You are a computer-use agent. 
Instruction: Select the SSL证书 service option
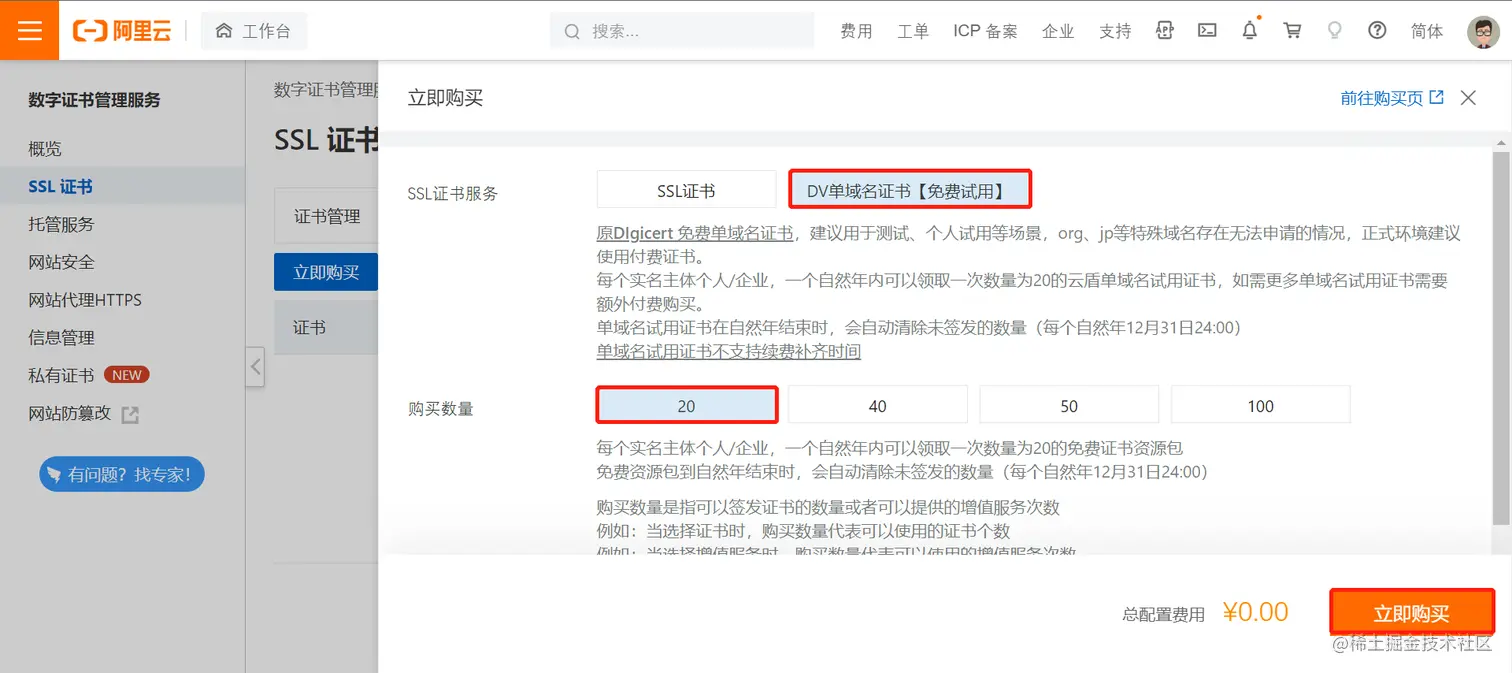click(x=686, y=190)
